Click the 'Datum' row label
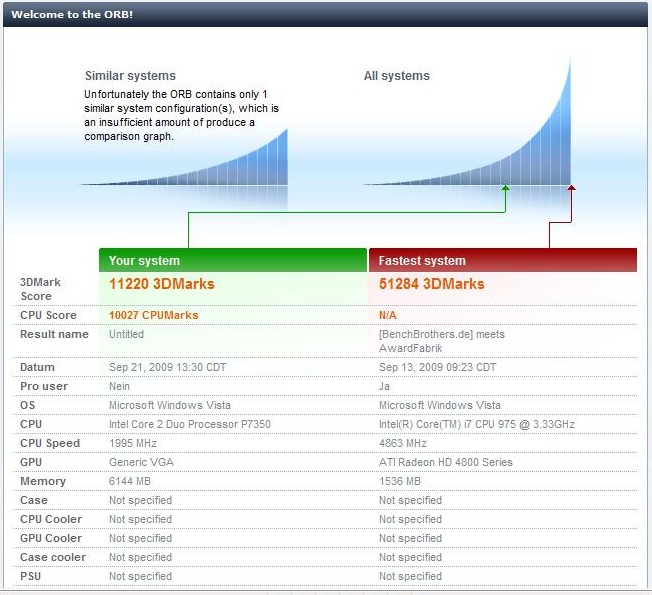 tap(37, 368)
